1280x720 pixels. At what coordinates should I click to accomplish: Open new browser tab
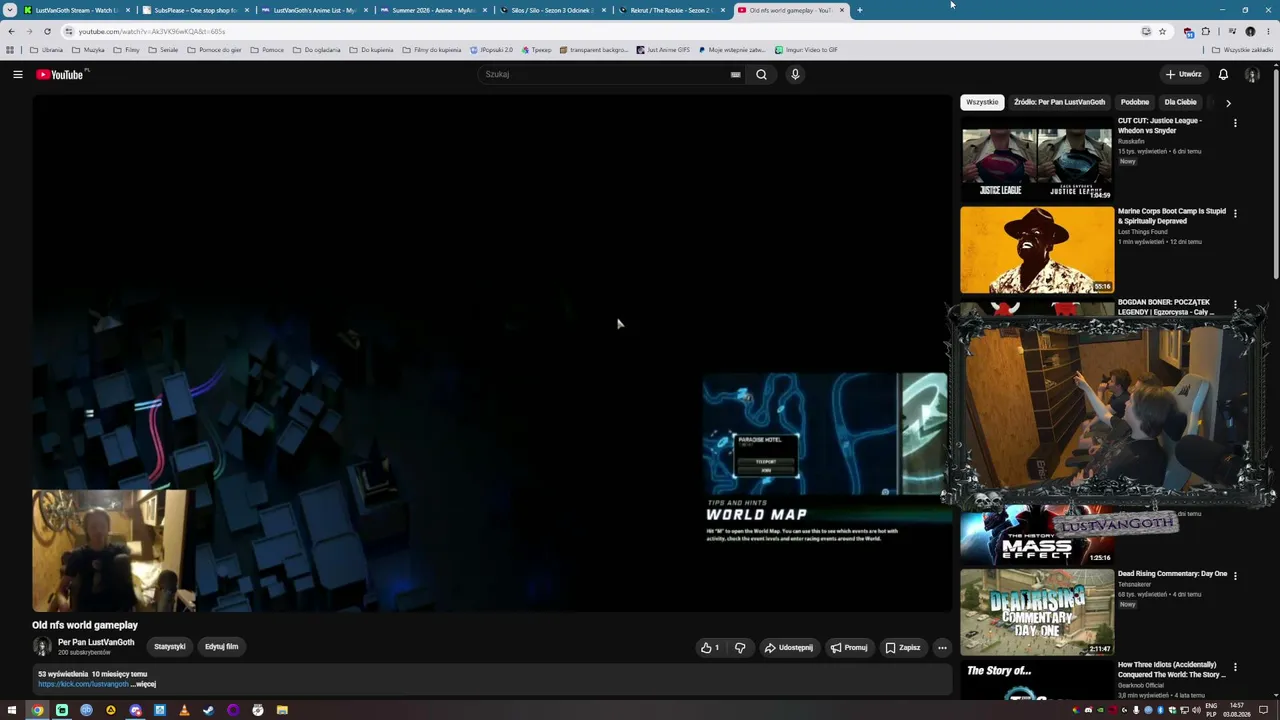tap(859, 10)
